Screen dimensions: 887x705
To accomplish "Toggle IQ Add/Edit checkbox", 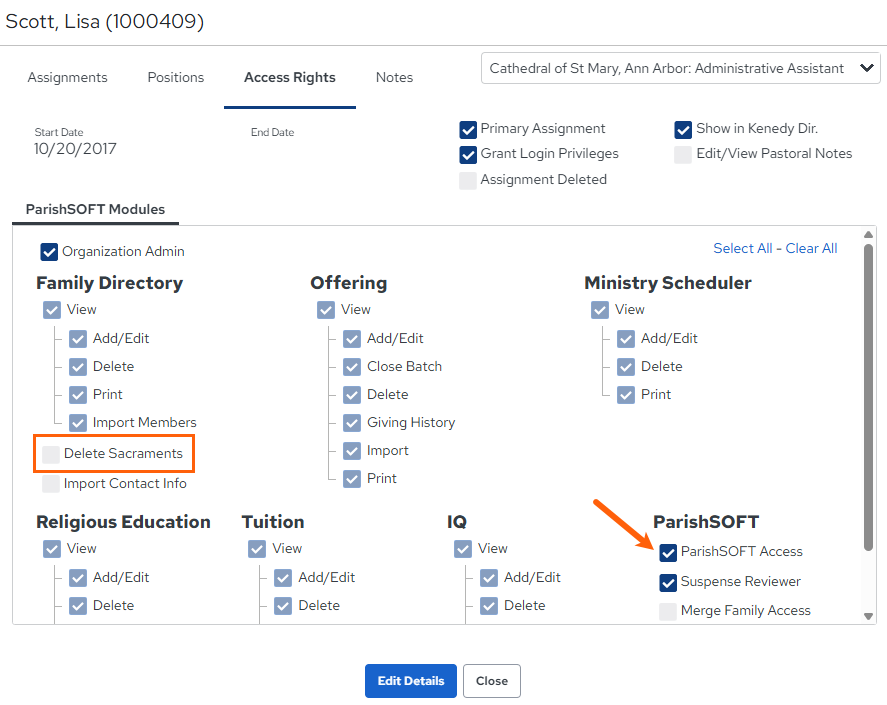I will coord(489,578).
